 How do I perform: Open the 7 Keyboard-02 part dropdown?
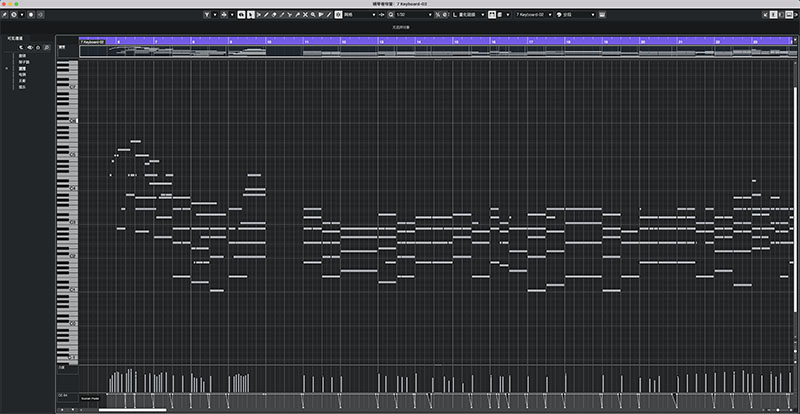(534, 15)
